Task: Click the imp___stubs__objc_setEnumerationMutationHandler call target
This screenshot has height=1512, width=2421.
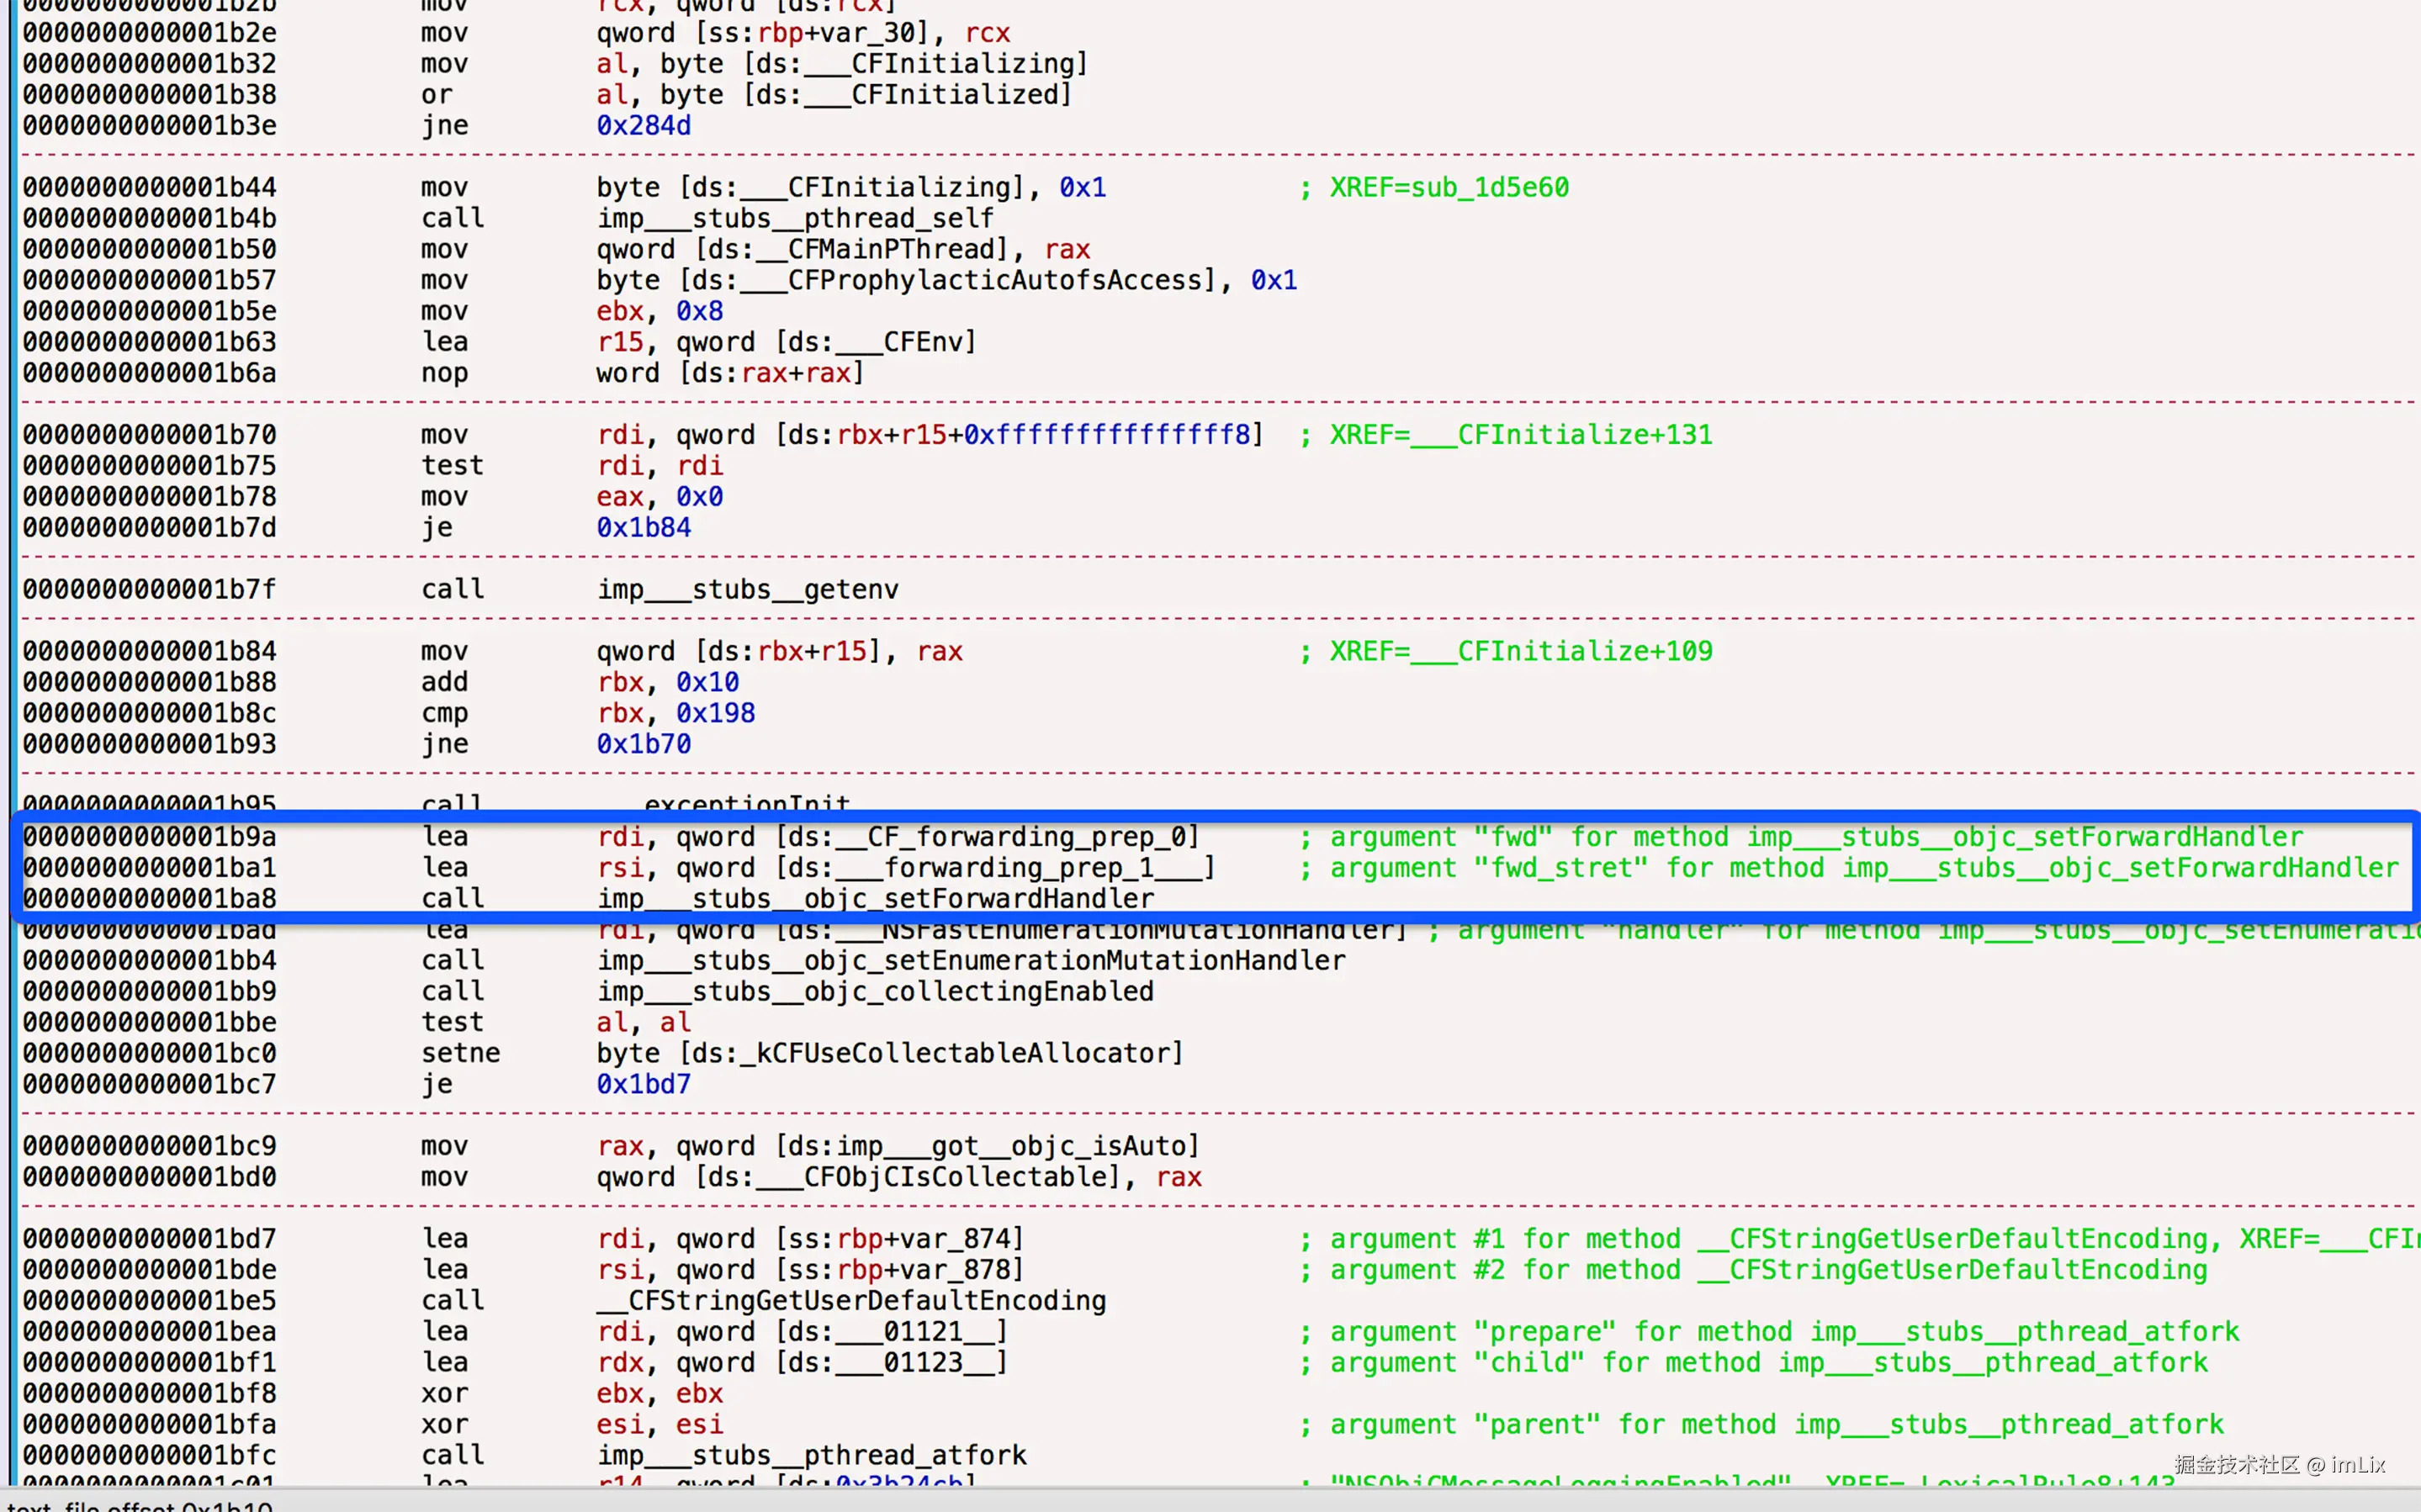Action: click(970, 961)
